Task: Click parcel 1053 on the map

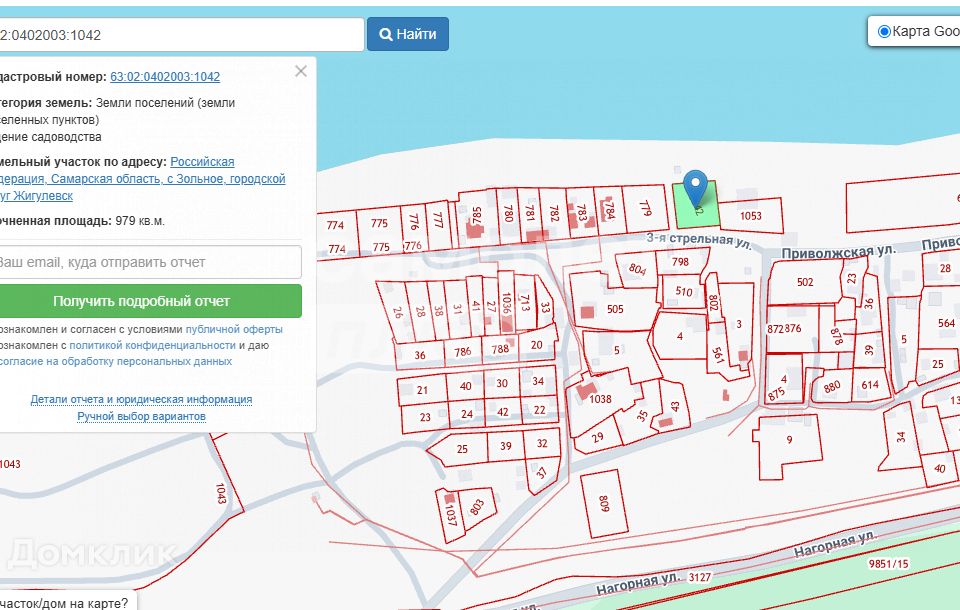Action: point(750,216)
